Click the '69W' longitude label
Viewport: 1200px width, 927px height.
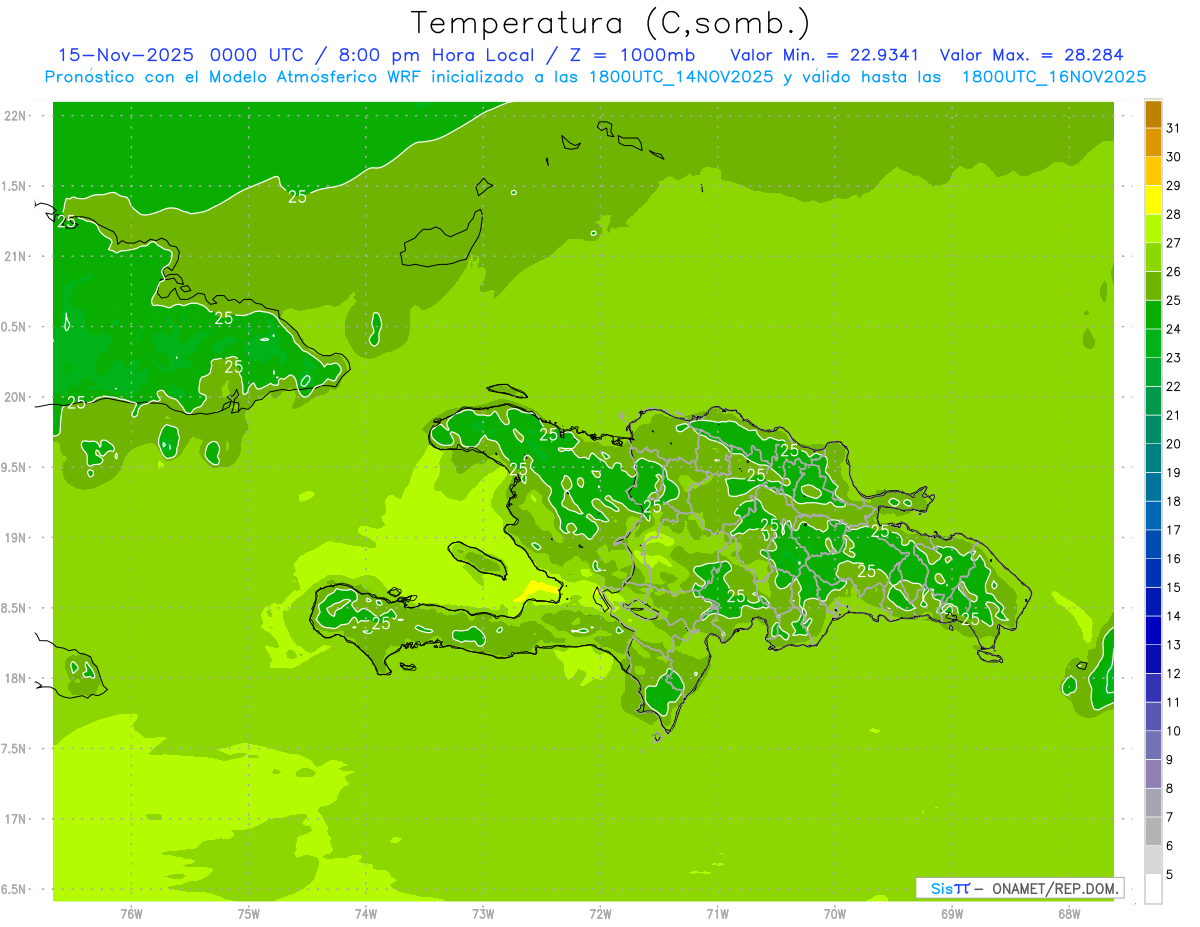point(952,914)
